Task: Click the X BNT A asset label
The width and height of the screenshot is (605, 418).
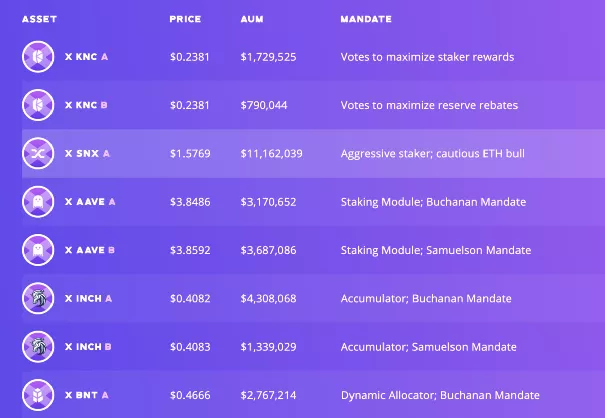Action: coord(85,395)
